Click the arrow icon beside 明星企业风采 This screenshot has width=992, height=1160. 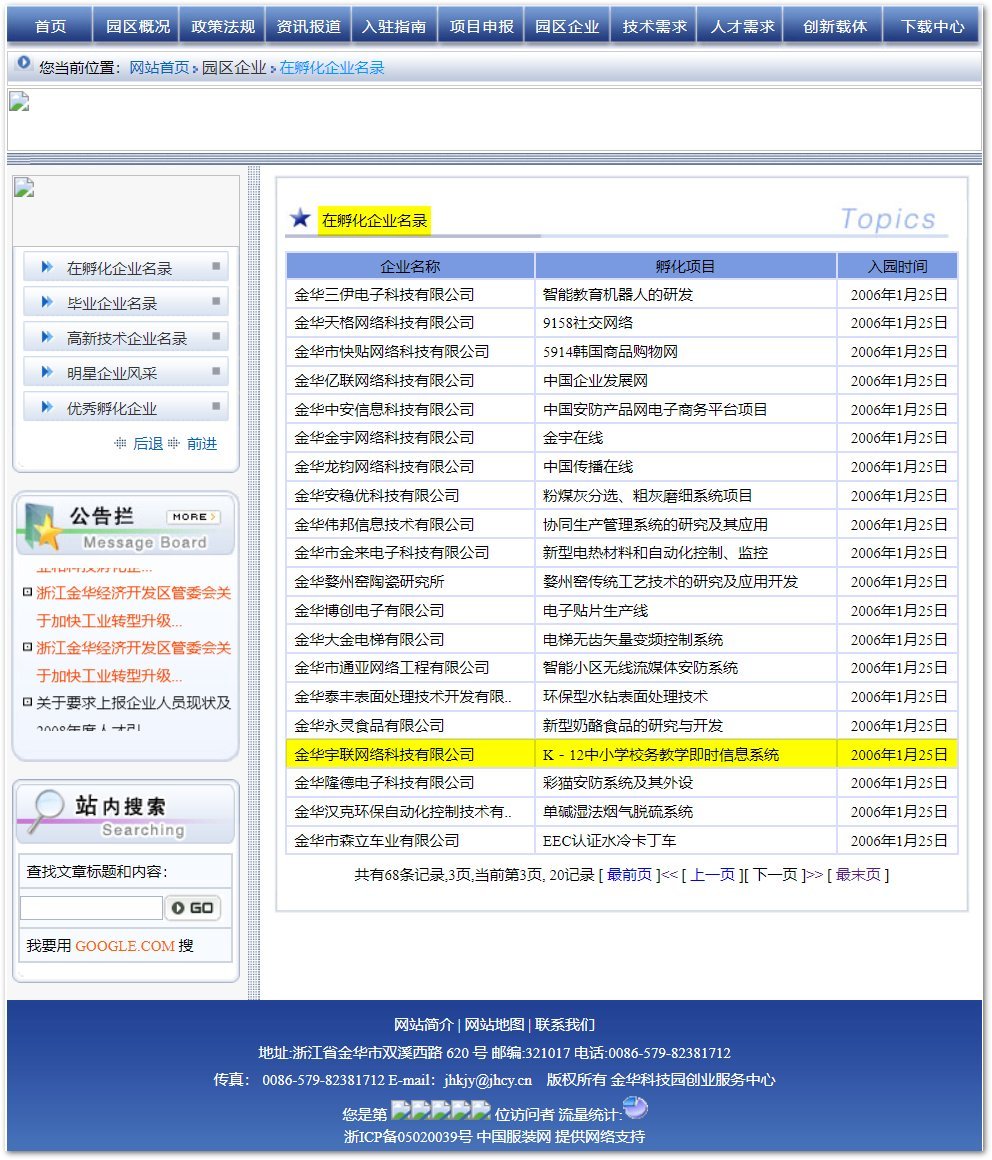(x=46, y=373)
